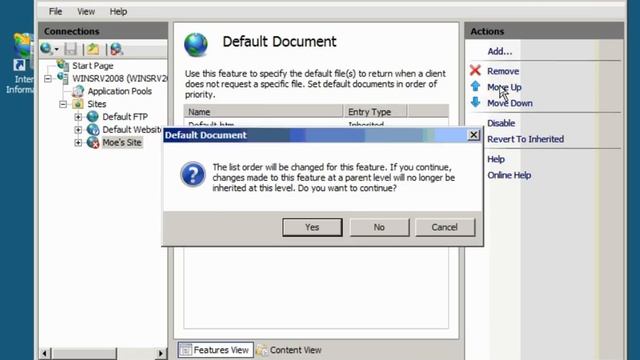The height and width of the screenshot is (360, 640).
Task: Click the Sites folder icon
Action: (x=78, y=104)
